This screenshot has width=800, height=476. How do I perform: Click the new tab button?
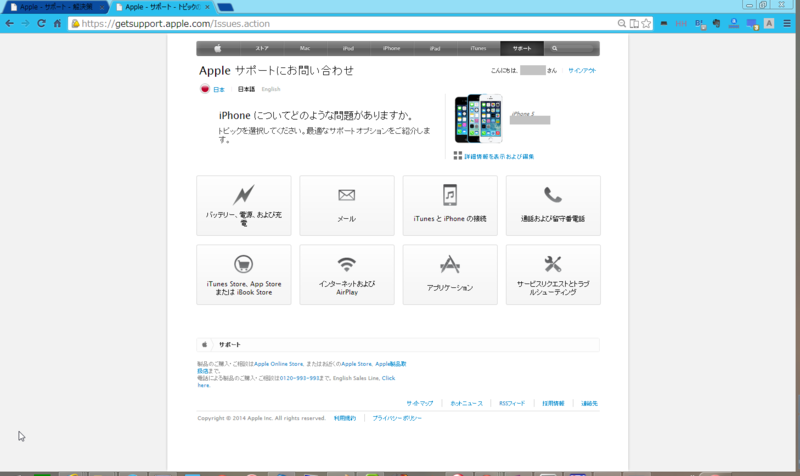tap(225, 7)
